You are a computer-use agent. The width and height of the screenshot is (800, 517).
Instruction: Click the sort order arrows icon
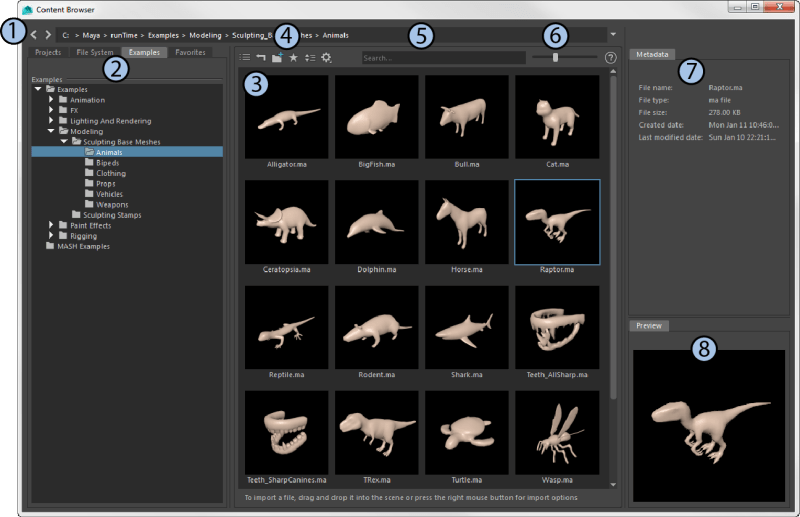pos(310,58)
